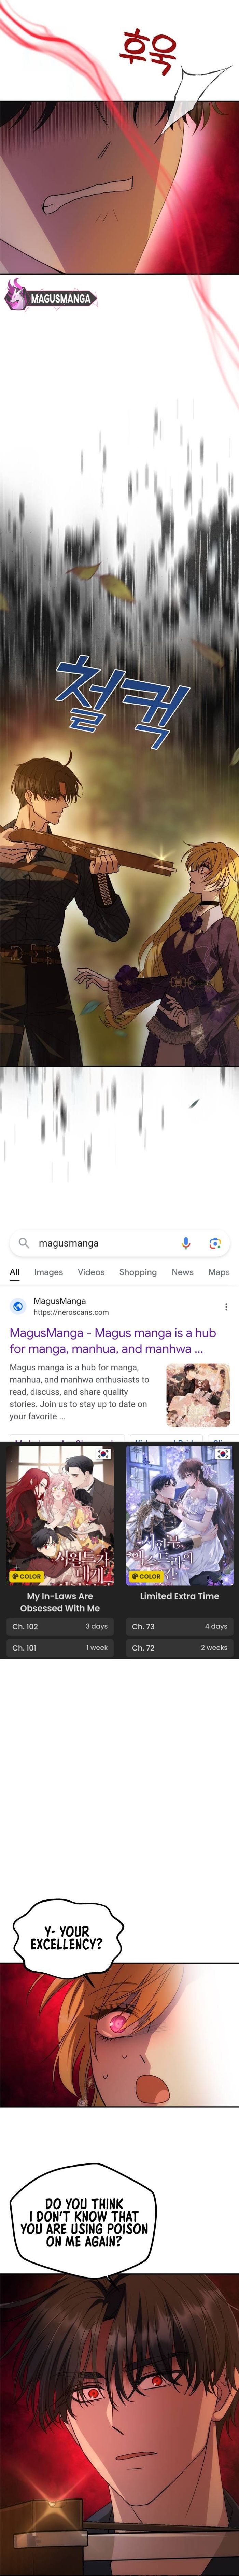Switch to the Images tab
The height and width of the screenshot is (2576, 239).
pos(48,1272)
